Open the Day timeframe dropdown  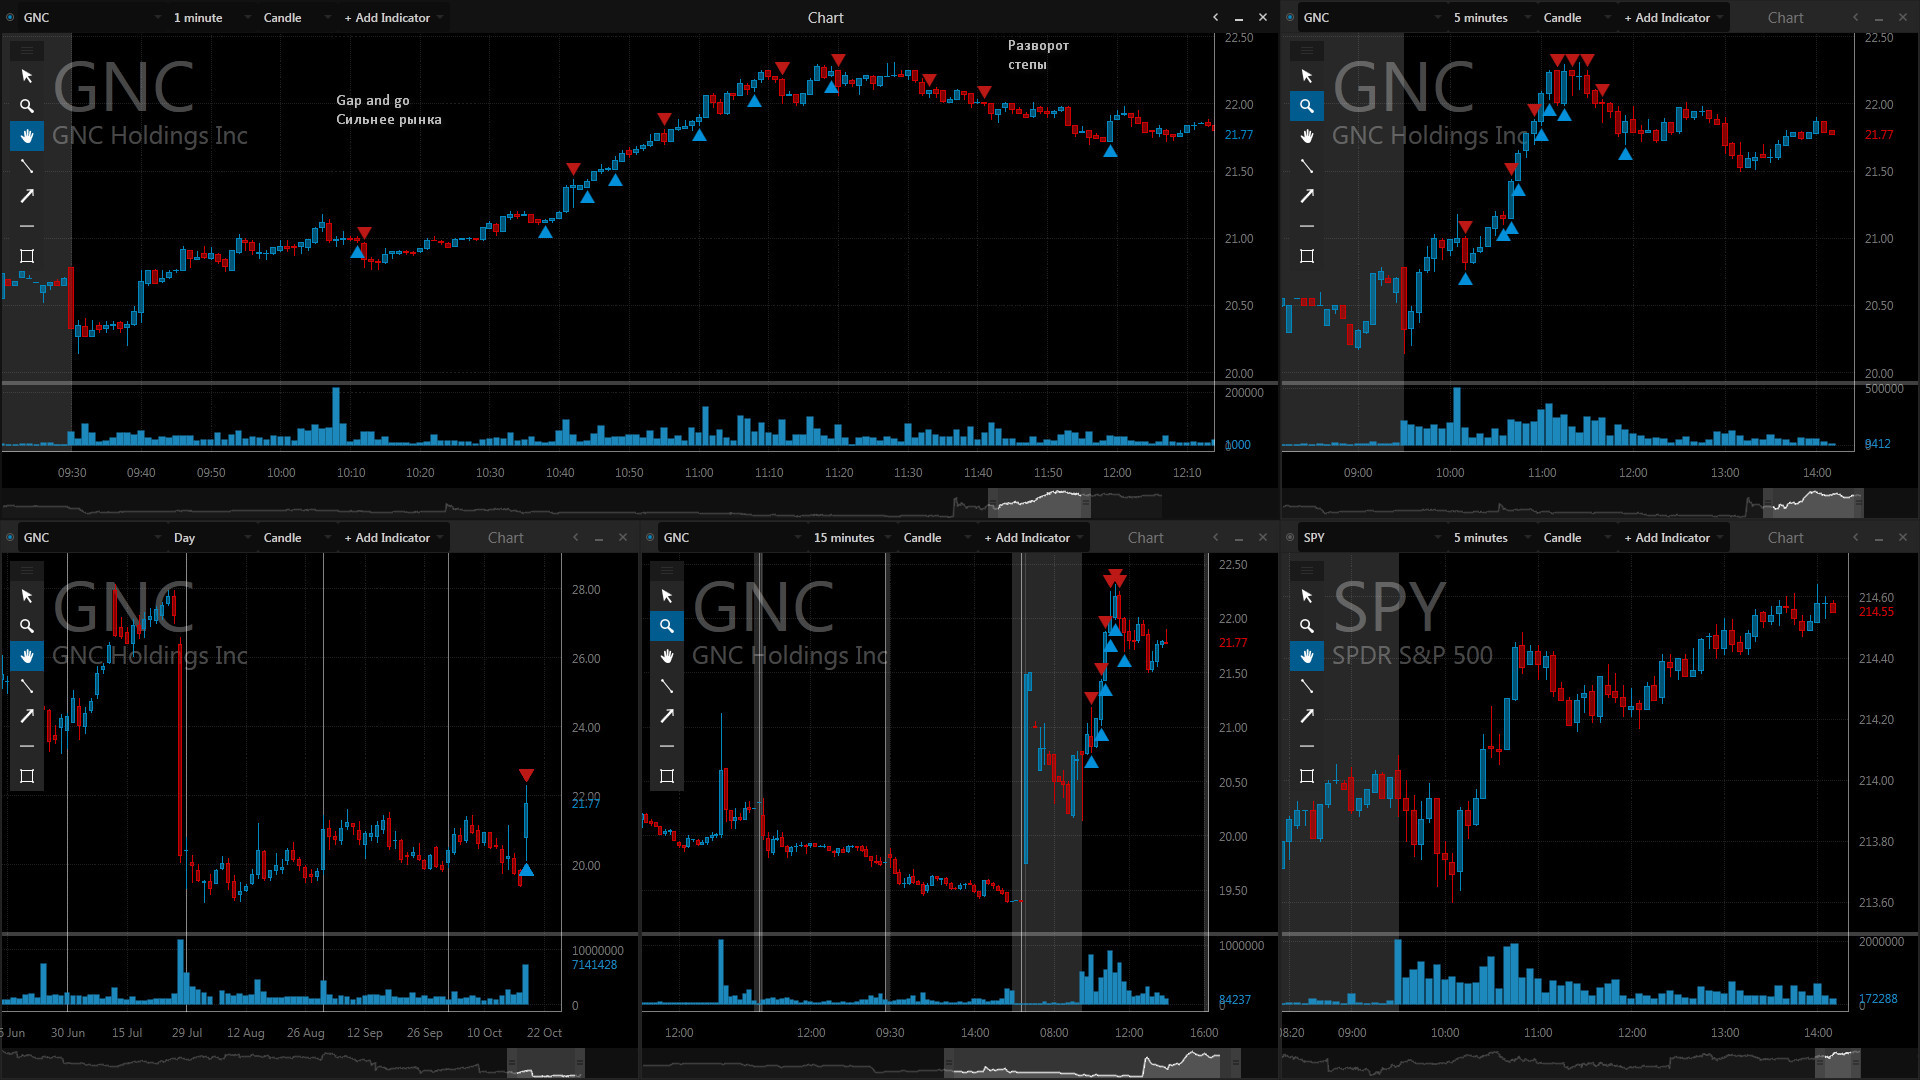(x=211, y=538)
